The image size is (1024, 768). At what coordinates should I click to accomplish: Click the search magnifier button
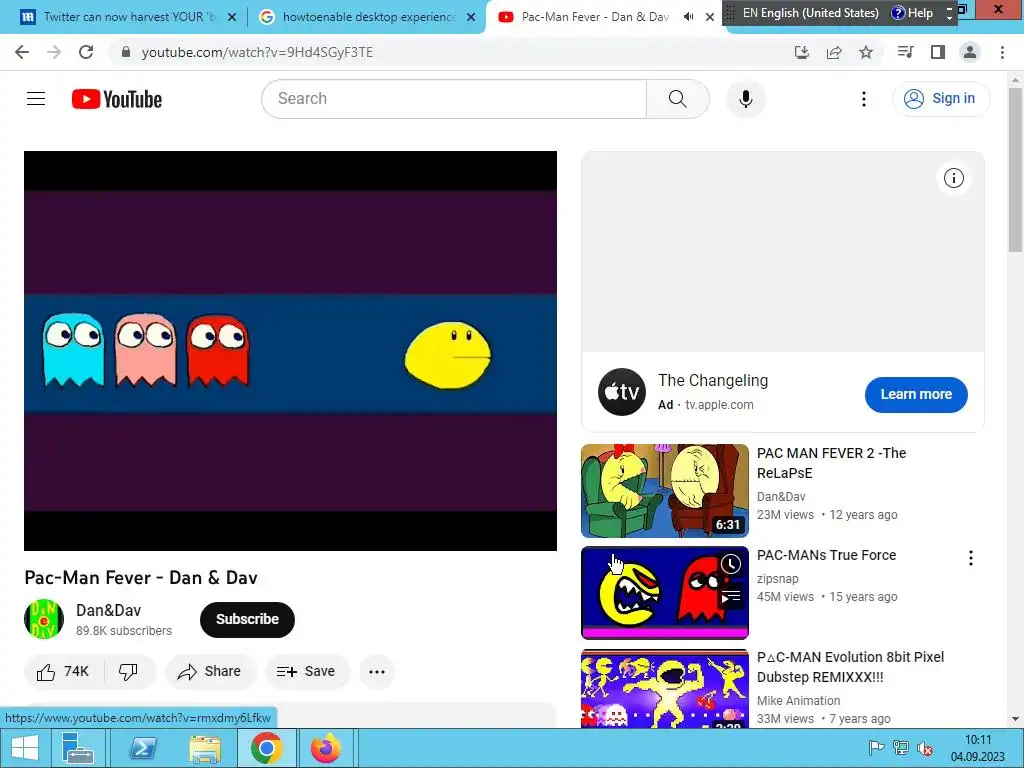(677, 99)
